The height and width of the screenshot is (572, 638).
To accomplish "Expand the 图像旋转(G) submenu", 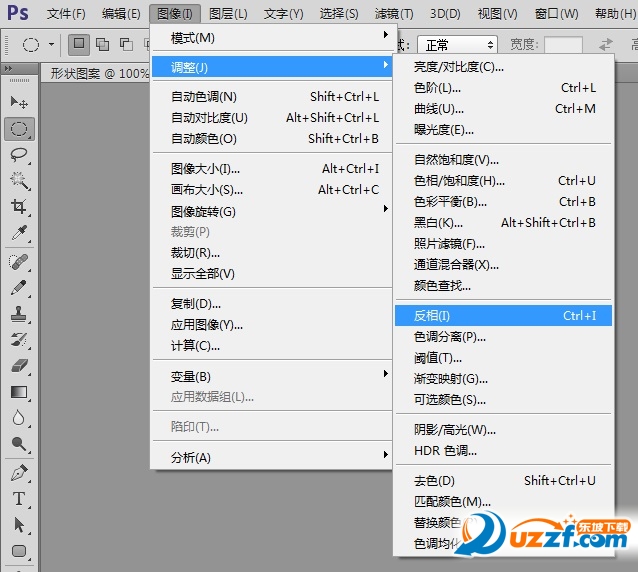I will pos(272,211).
